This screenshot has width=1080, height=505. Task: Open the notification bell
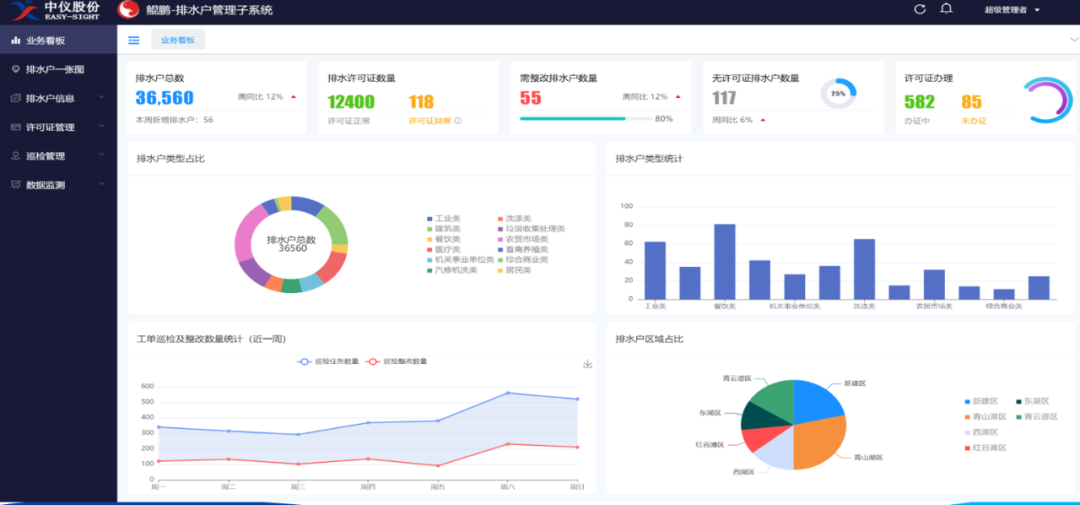(x=946, y=10)
